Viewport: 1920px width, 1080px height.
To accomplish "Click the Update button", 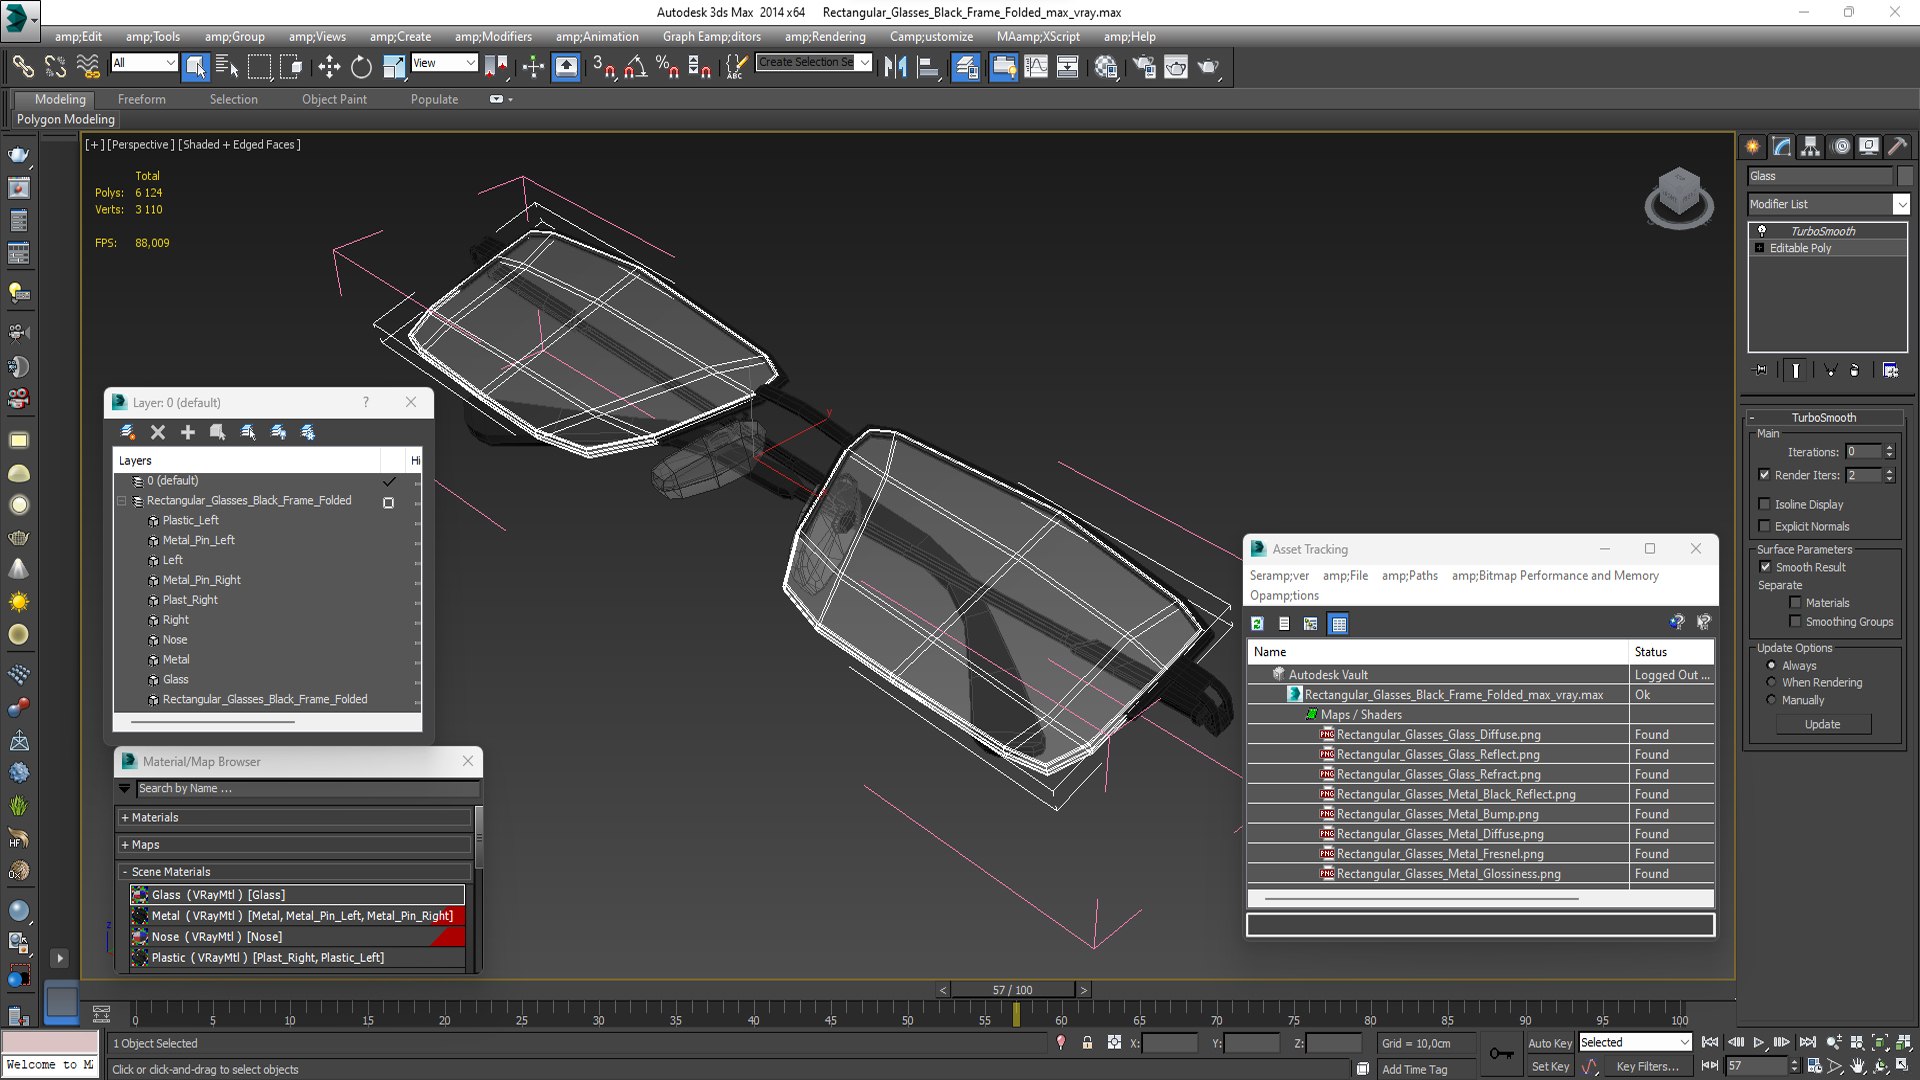I will click(x=1822, y=724).
